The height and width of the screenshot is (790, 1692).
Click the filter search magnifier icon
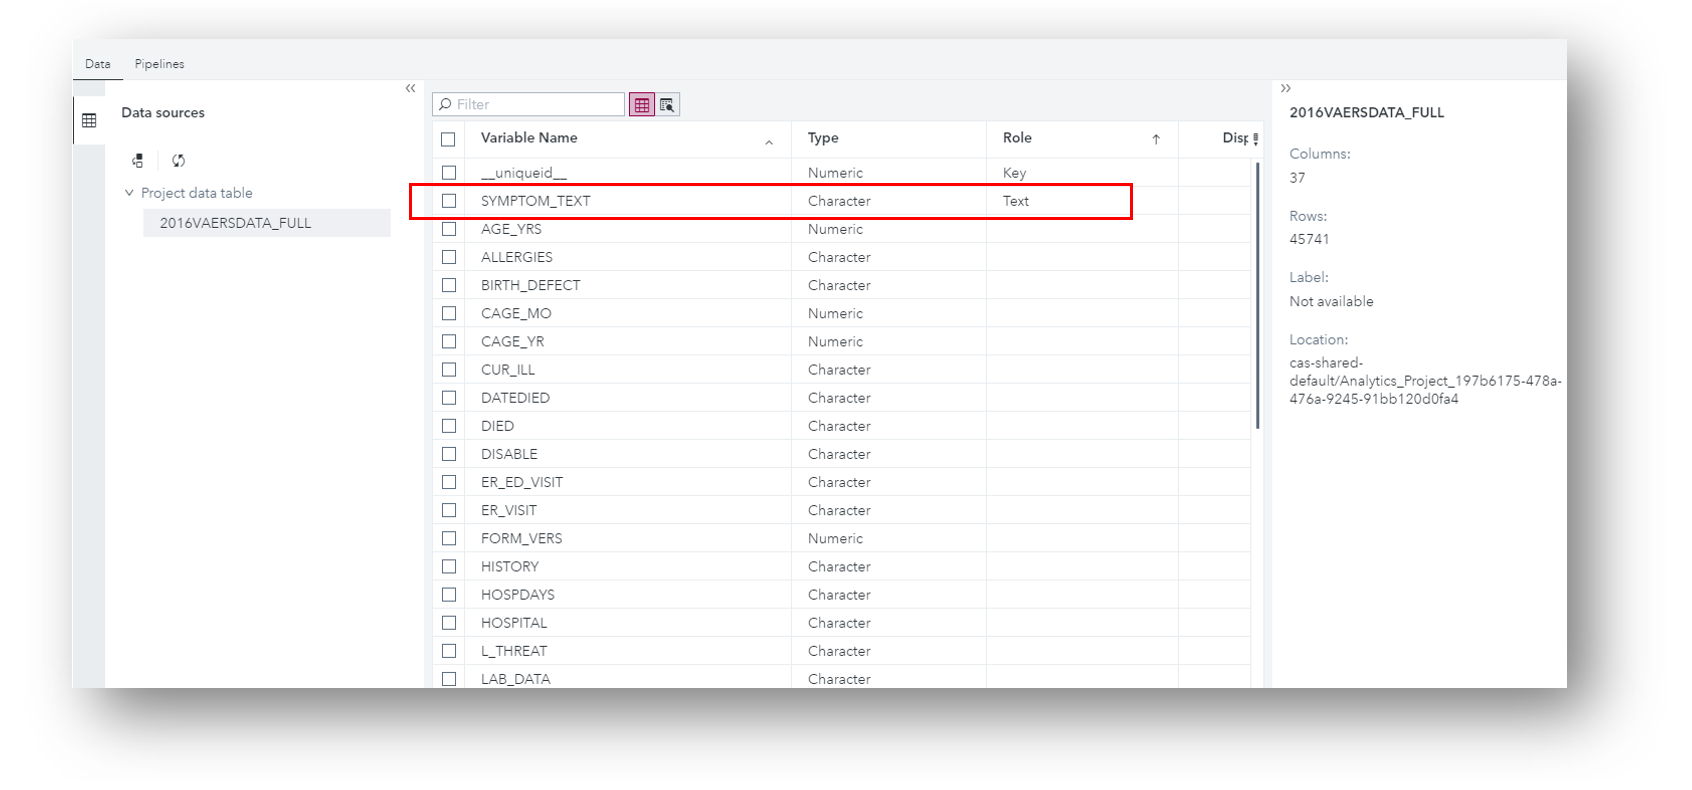pos(445,104)
